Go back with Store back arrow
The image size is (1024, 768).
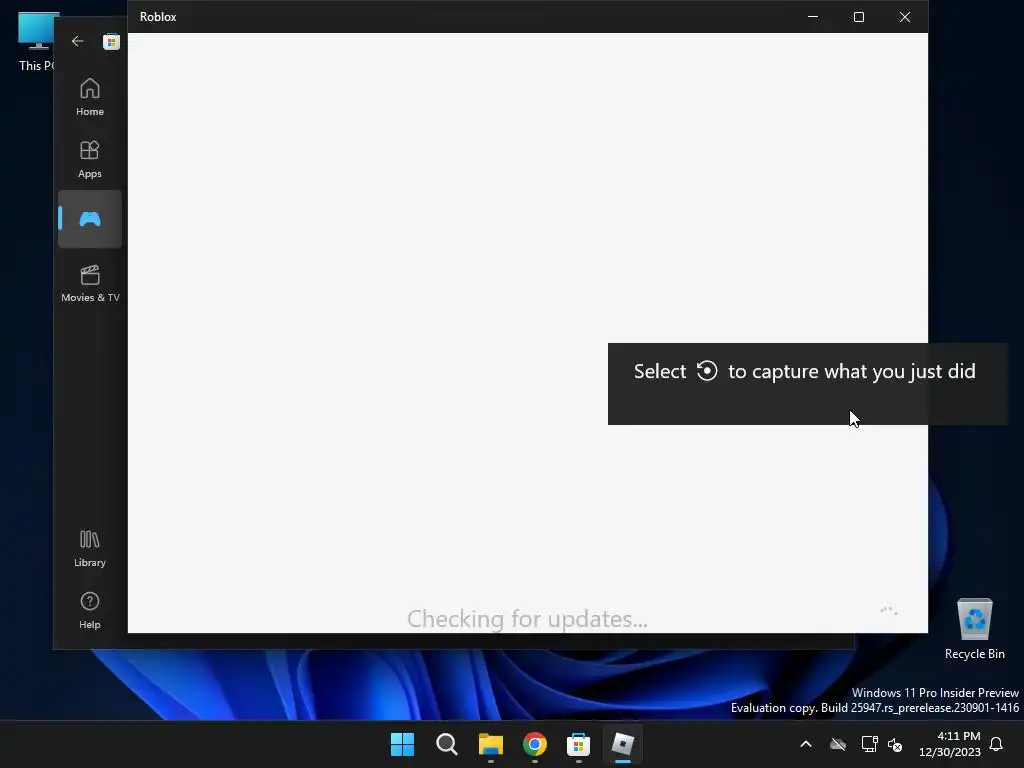click(x=78, y=41)
